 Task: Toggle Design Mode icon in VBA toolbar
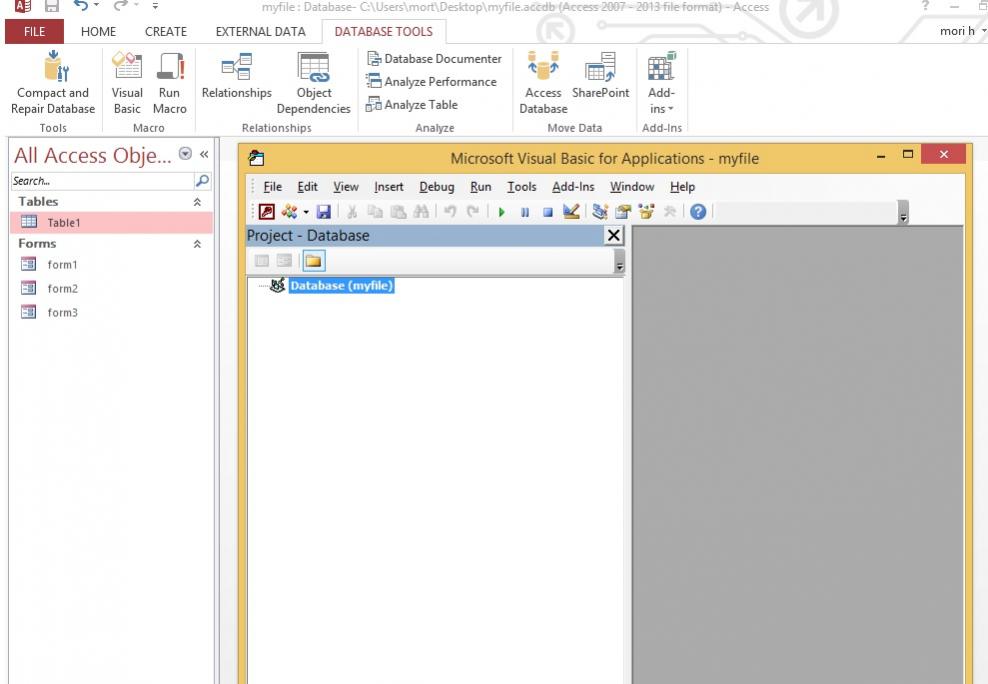click(571, 212)
